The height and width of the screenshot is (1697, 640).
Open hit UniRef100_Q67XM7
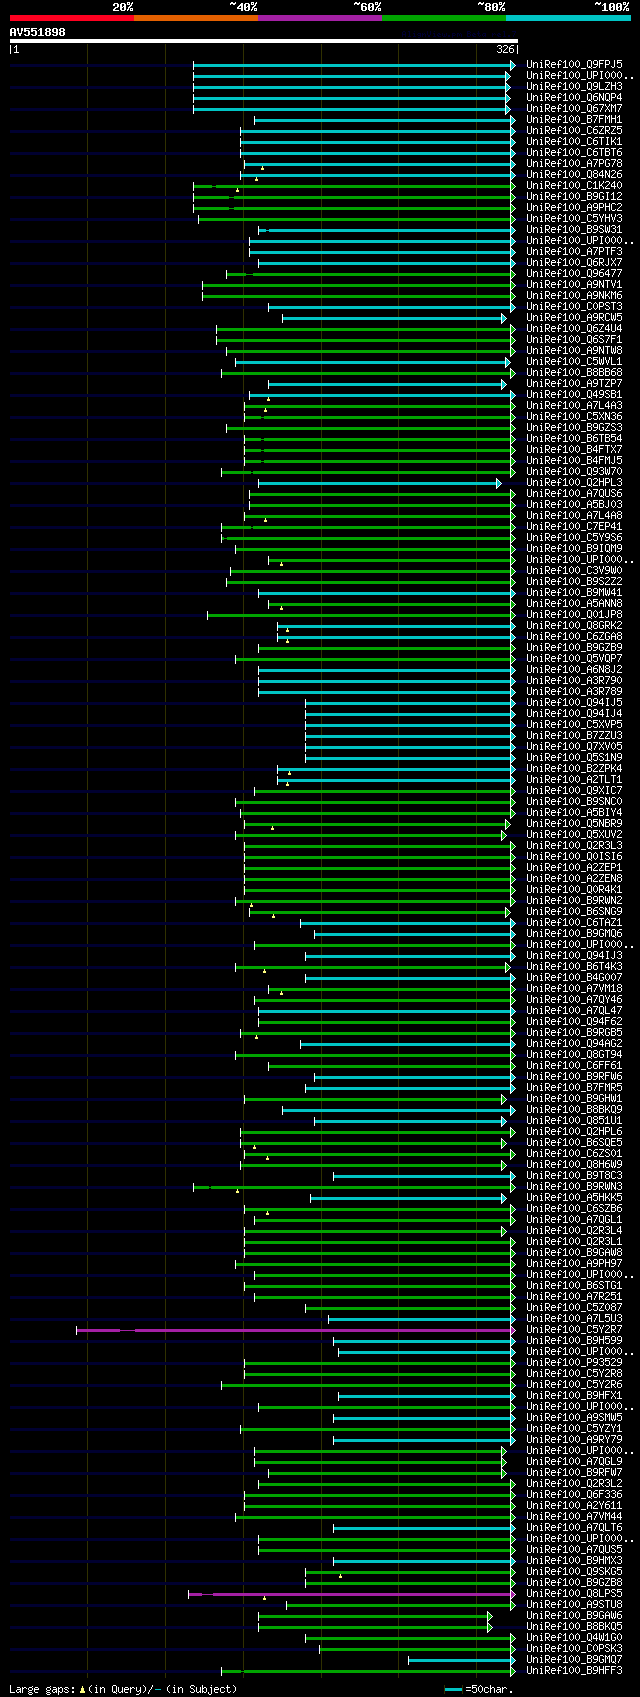click(x=574, y=109)
